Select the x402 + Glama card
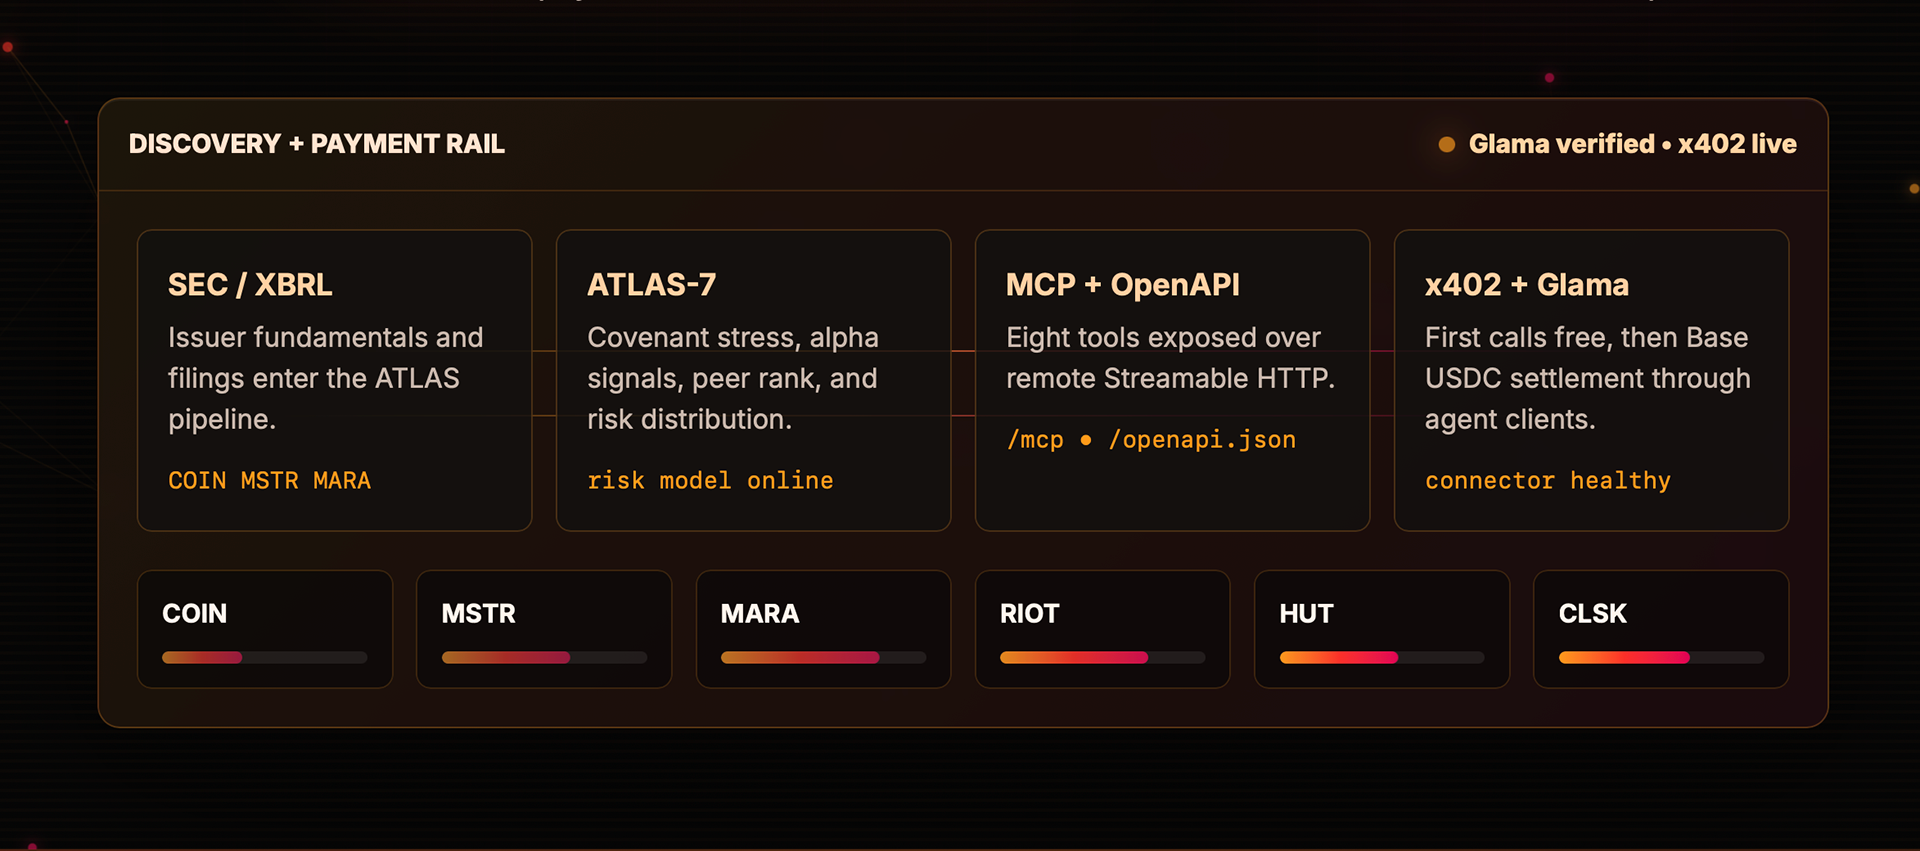Screen dimensions: 1920x851 [x=1591, y=380]
